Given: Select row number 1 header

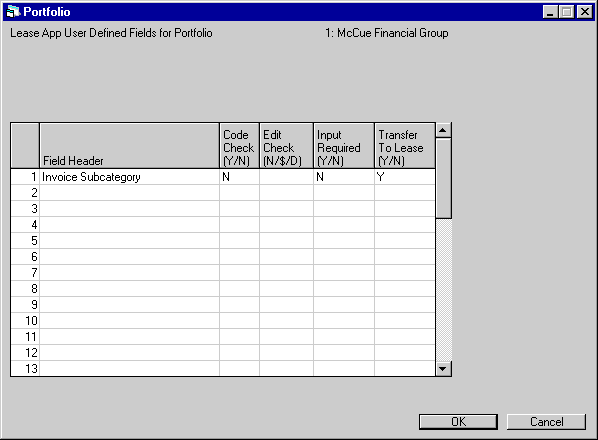Looking at the screenshot, I should click(x=25, y=177).
